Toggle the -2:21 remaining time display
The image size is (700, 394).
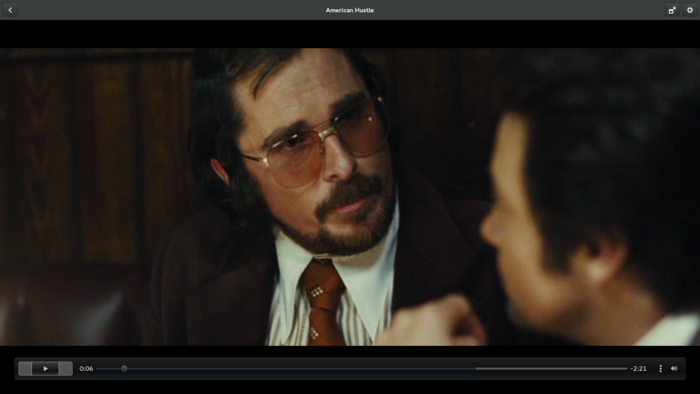(x=638, y=369)
